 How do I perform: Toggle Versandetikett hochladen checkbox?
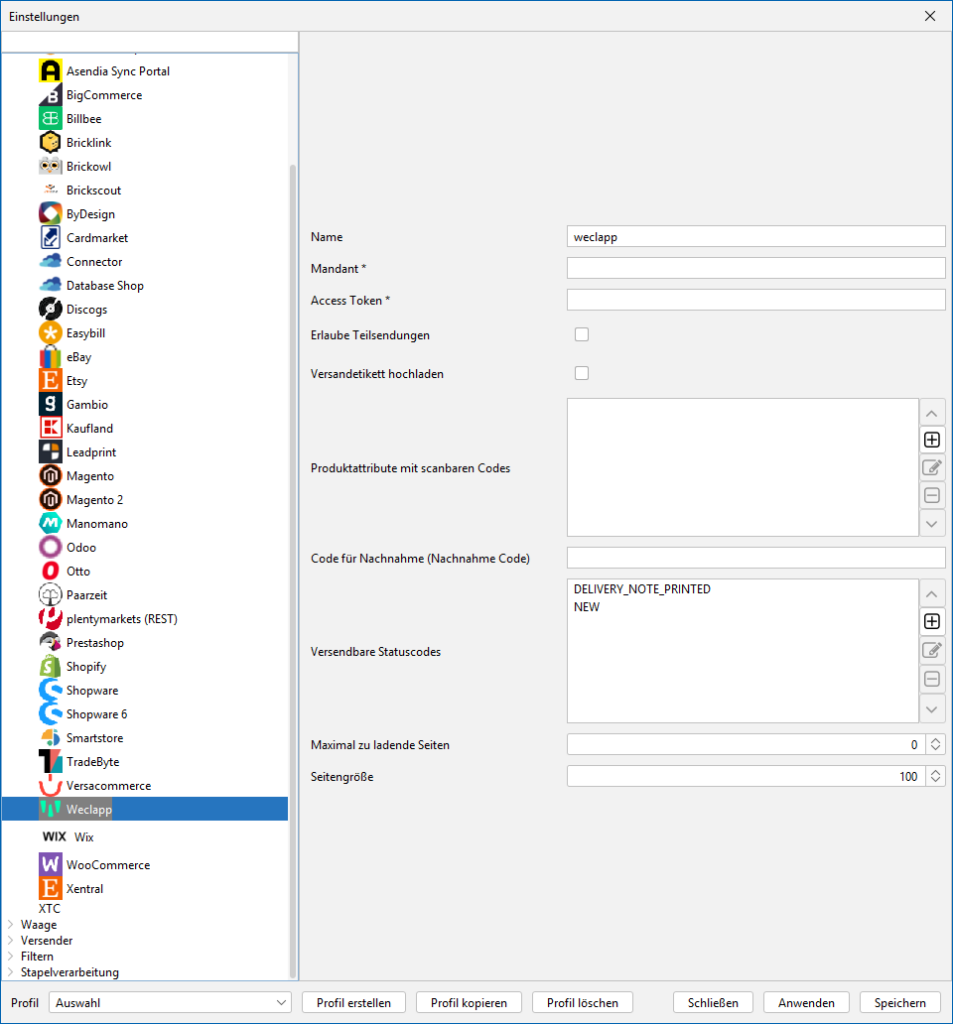coord(581,374)
